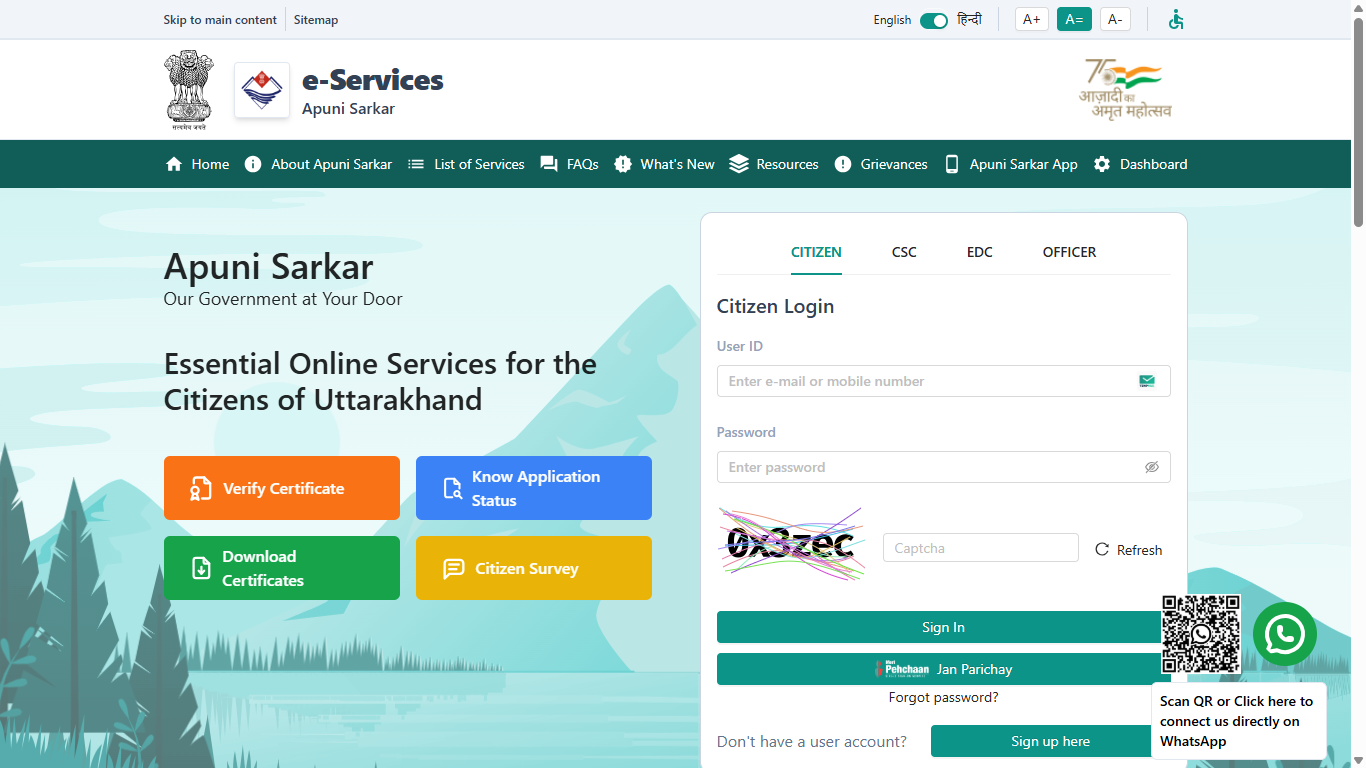Image resolution: width=1366 pixels, height=768 pixels.
Task: Click the Apuni Sarkar App phone icon
Action: click(x=952, y=164)
